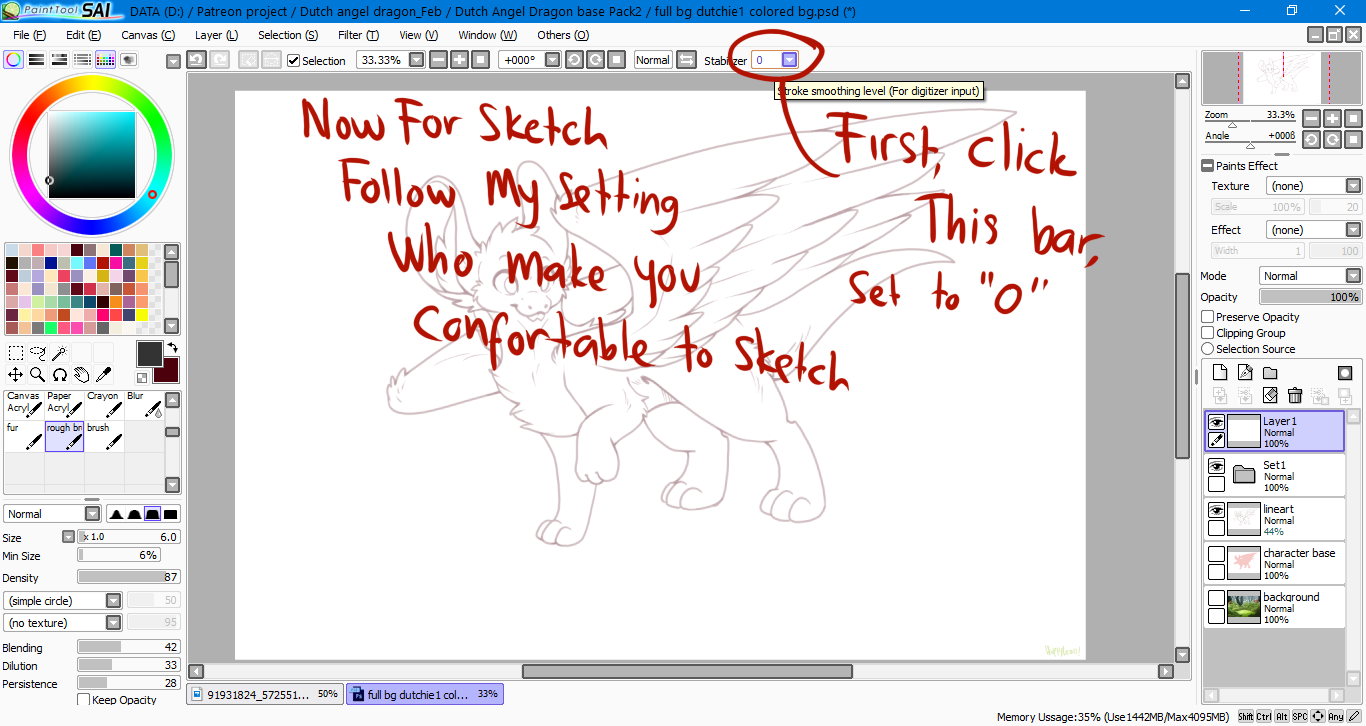Switch to the 91931824 document tab
1366x726 pixels.
click(266, 694)
